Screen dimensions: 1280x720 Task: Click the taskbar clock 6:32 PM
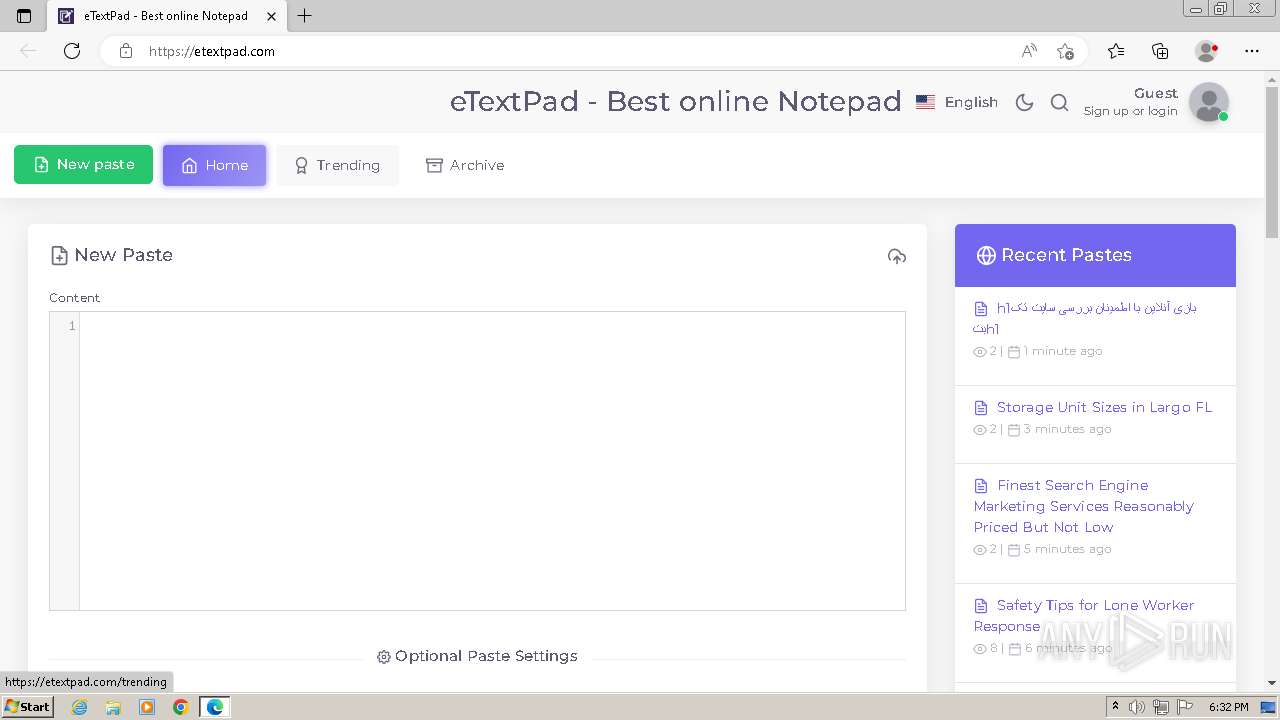(1228, 707)
